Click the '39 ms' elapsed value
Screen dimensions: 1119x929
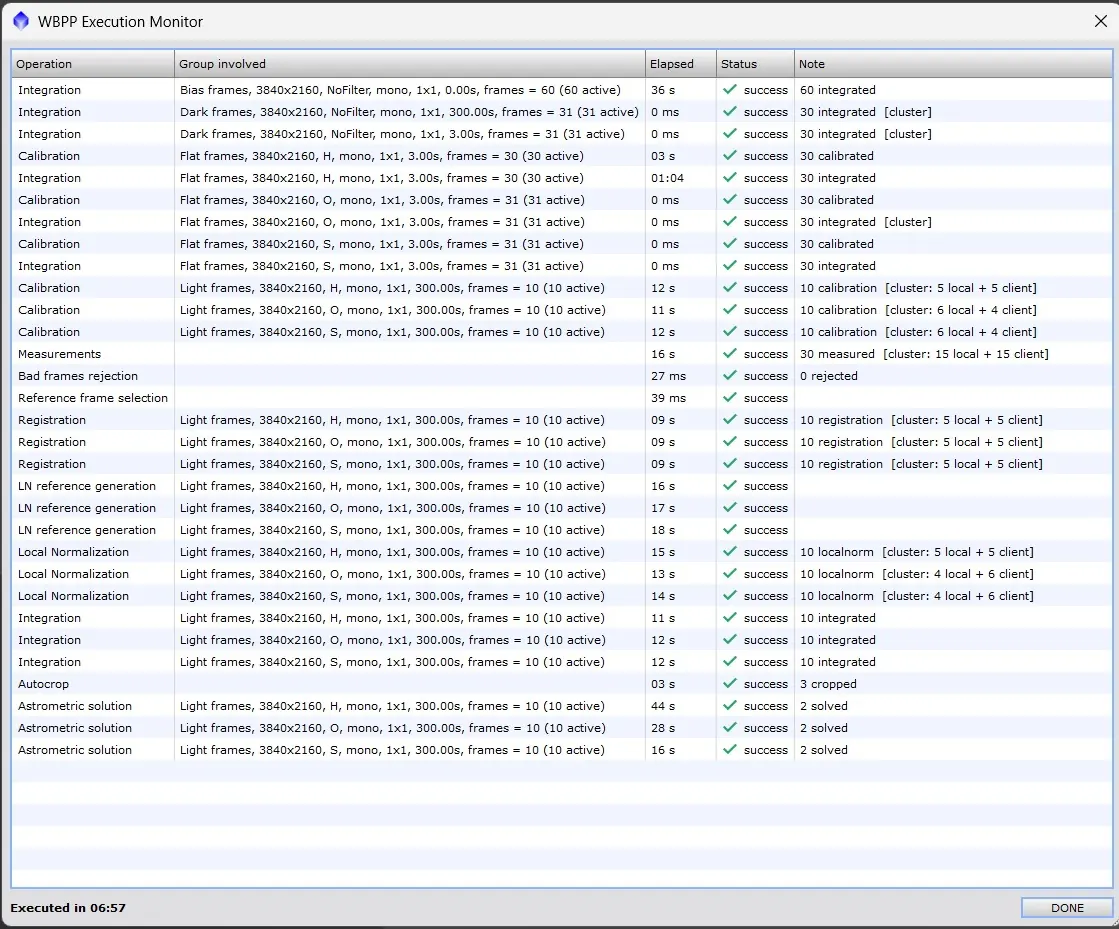click(668, 398)
